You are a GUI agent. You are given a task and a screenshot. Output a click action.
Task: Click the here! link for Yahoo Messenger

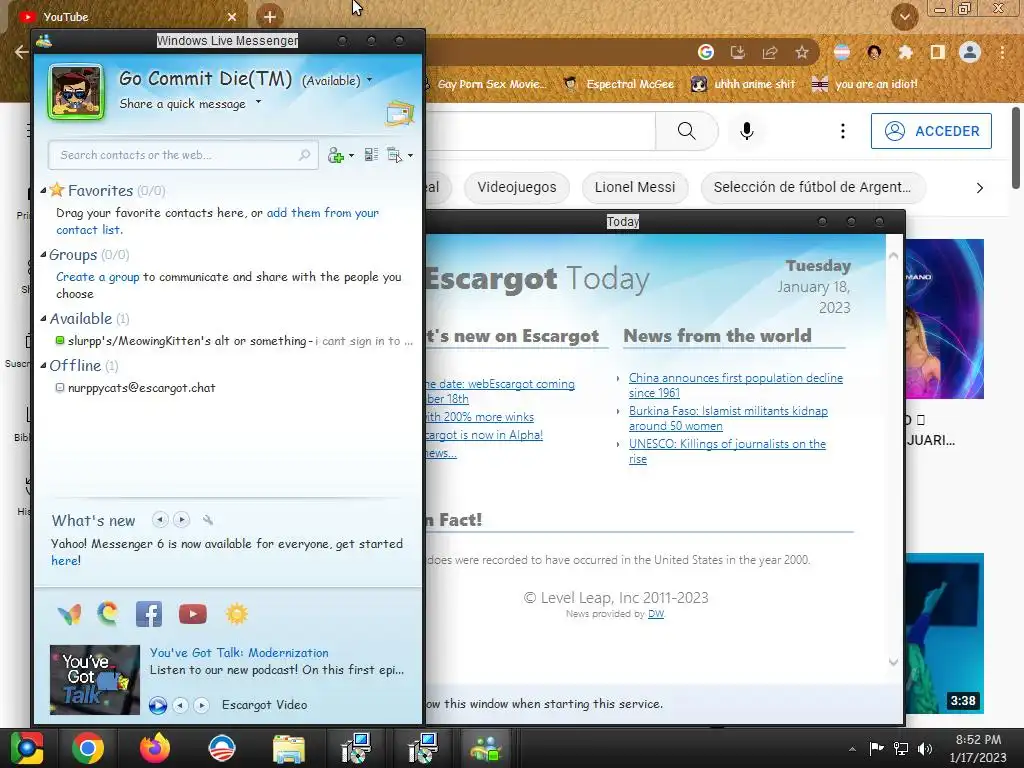coord(66,560)
